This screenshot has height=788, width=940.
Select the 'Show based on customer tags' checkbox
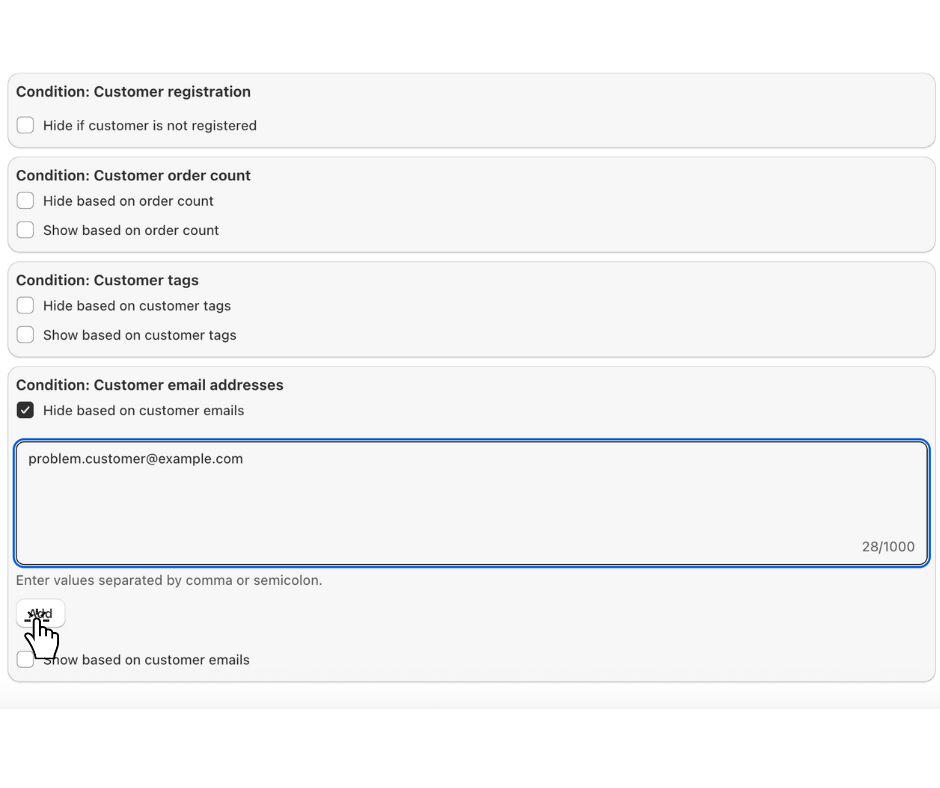[25, 335]
